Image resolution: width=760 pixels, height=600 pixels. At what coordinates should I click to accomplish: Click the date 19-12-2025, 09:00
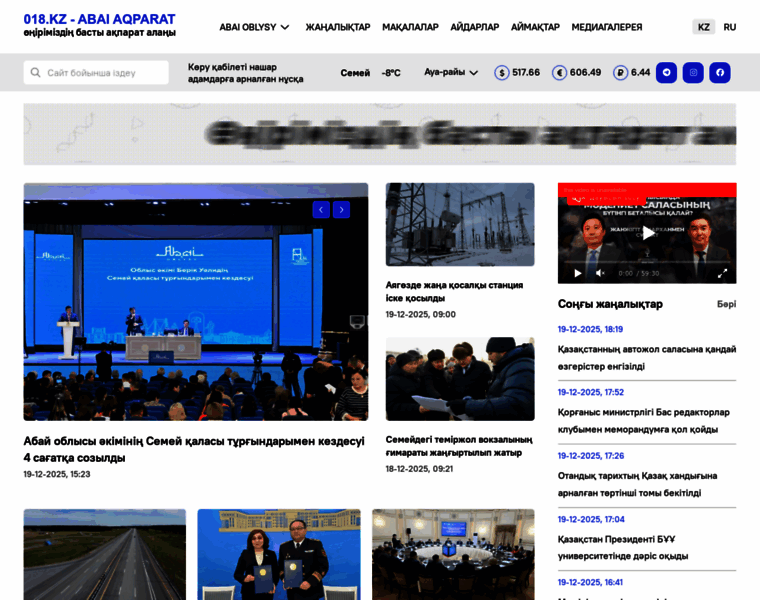tap(421, 314)
